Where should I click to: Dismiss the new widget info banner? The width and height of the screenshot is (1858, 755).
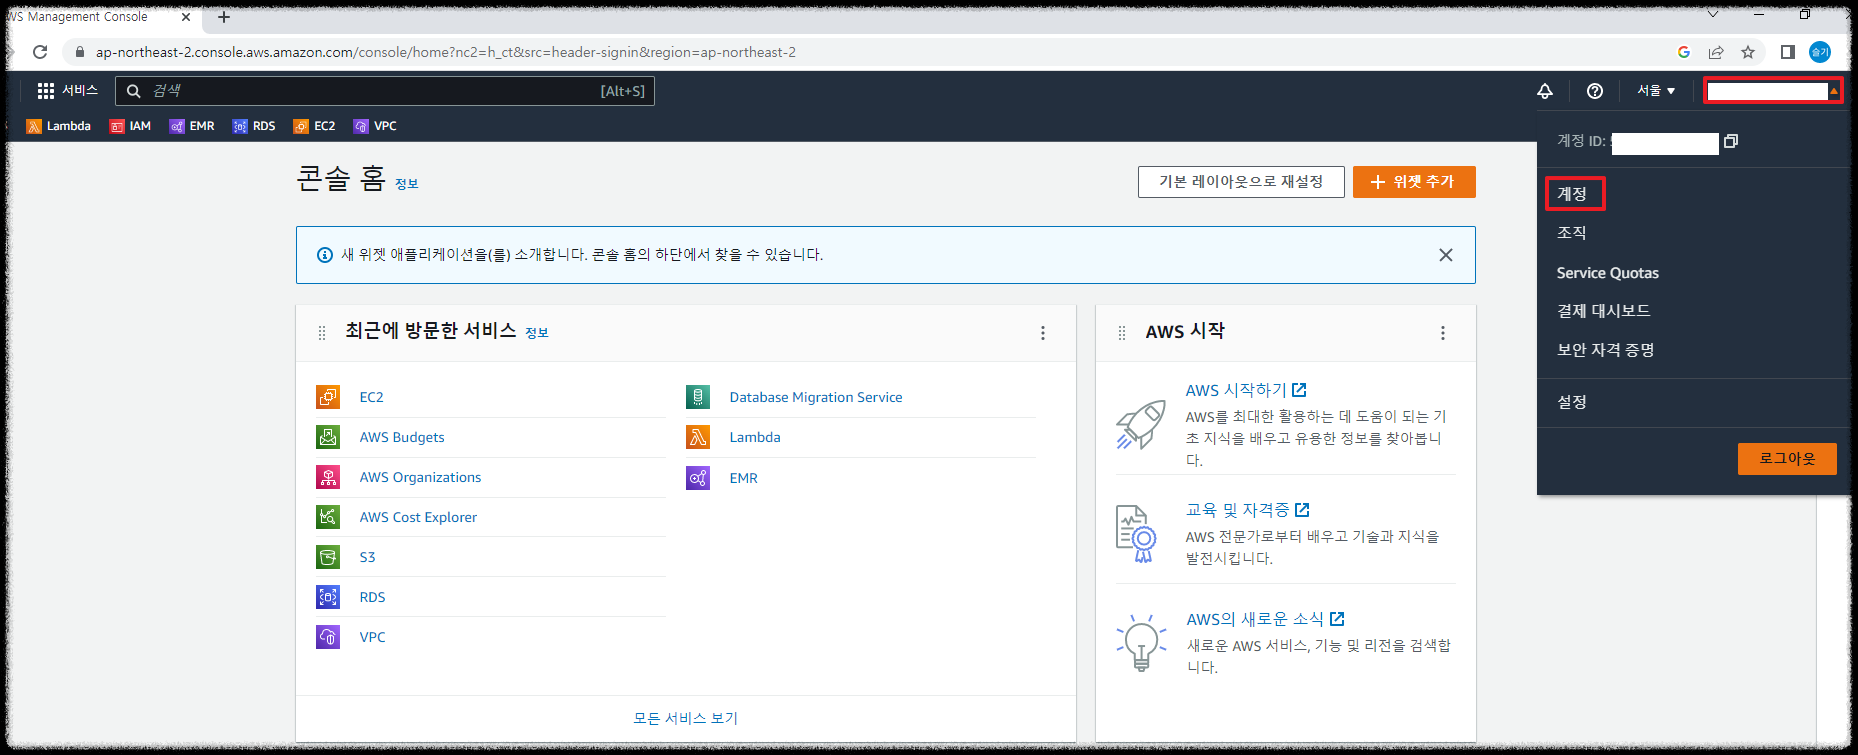pyautogui.click(x=1446, y=255)
